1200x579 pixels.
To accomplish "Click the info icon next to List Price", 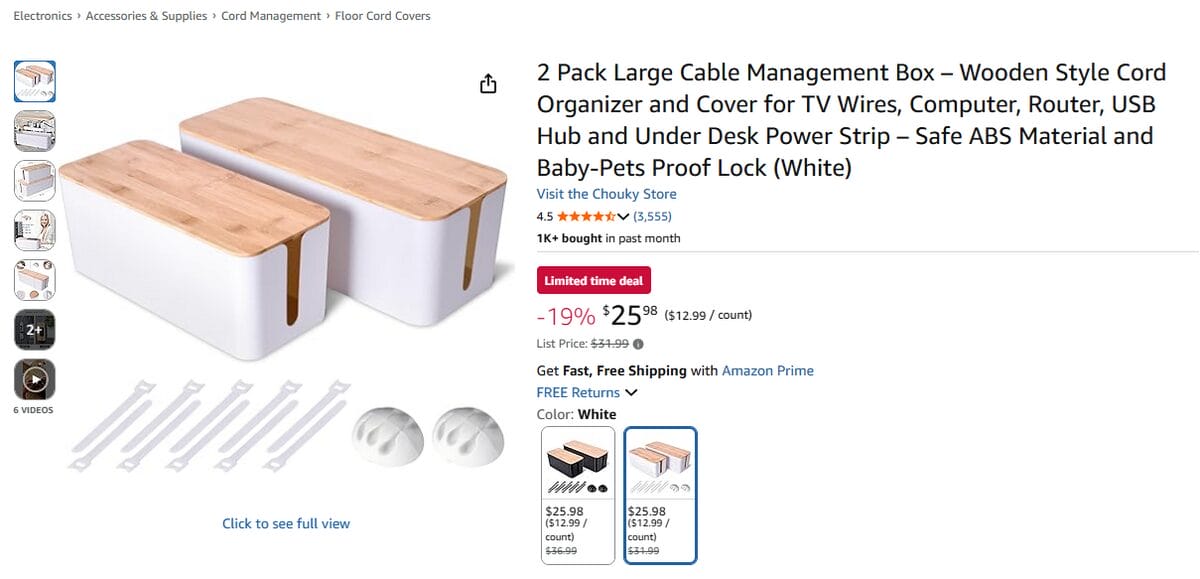I will click(x=639, y=343).
